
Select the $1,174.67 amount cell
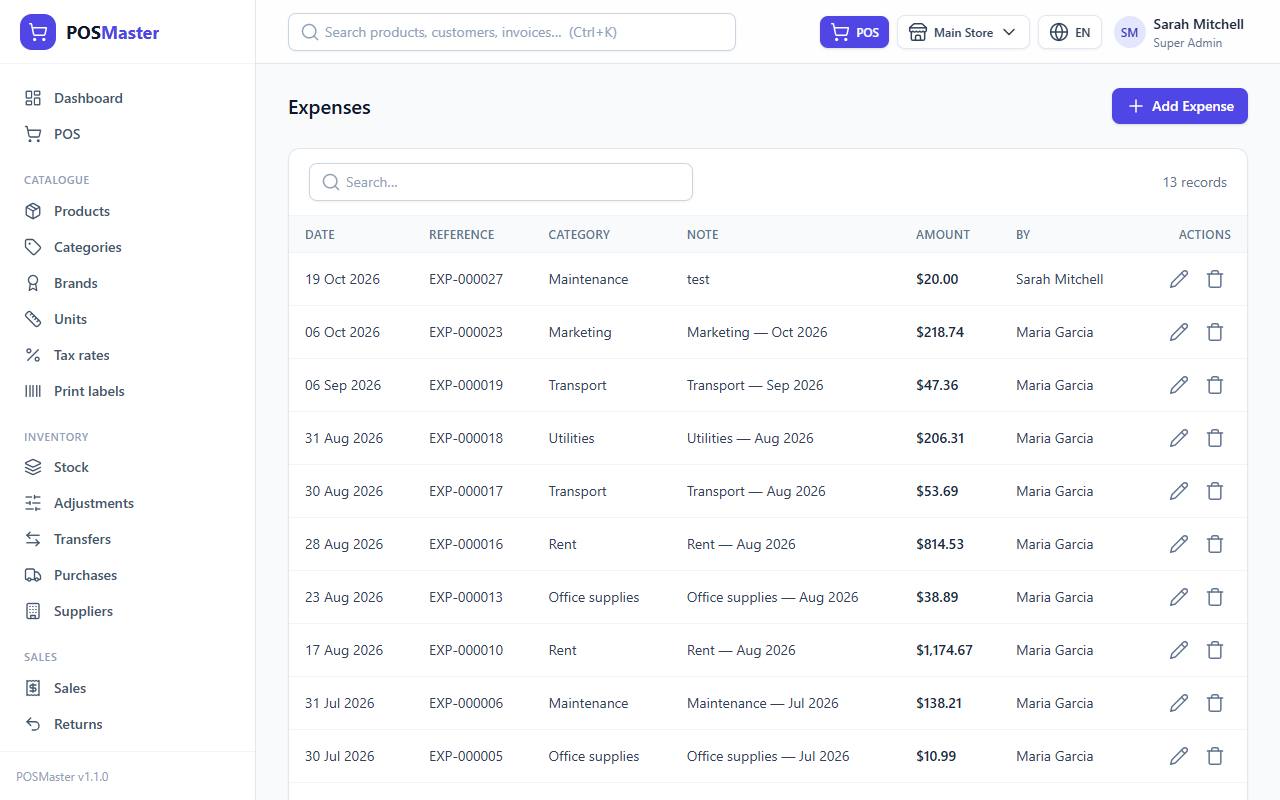pos(944,650)
